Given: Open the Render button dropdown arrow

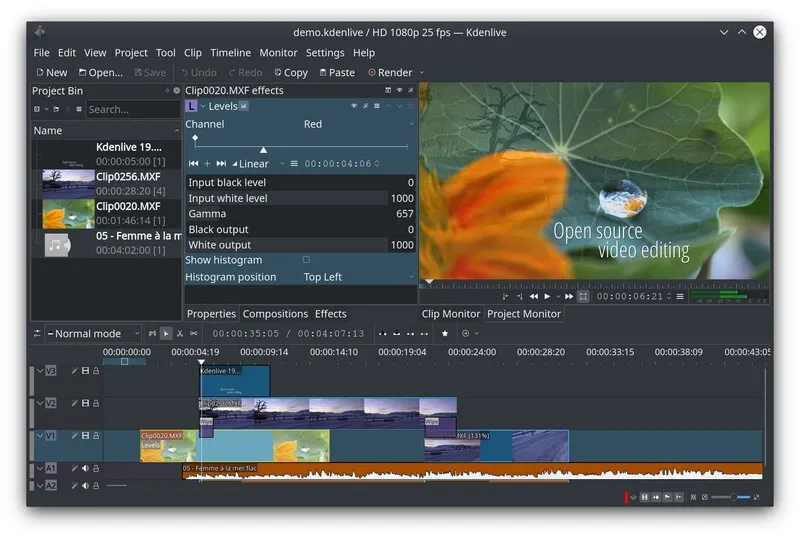Looking at the screenshot, I should (422, 72).
